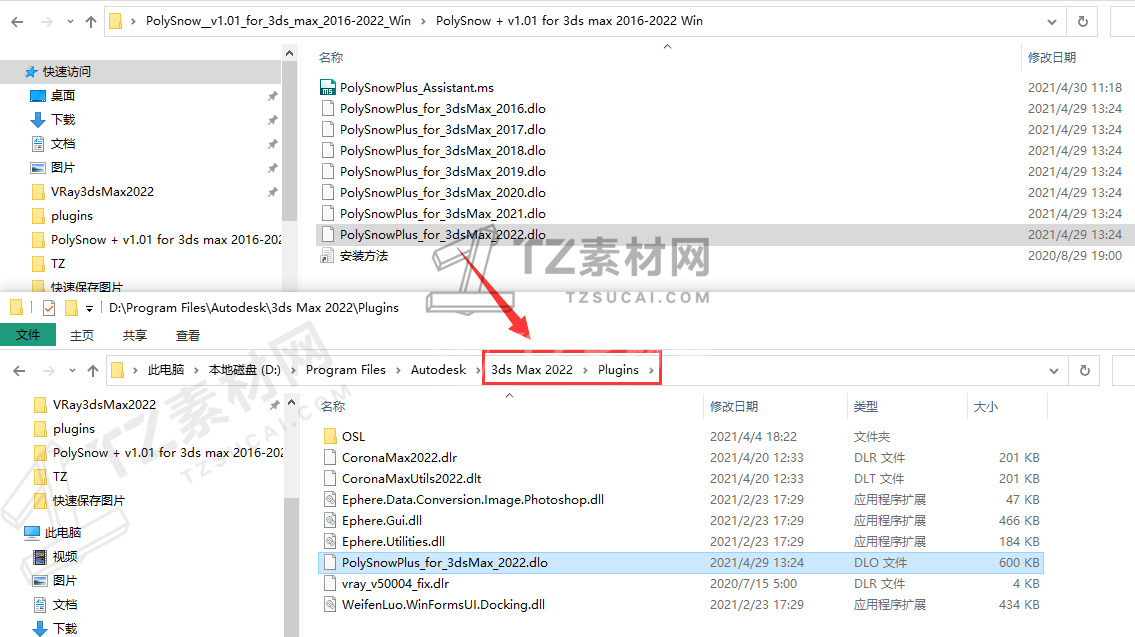Go up one folder in top PolySnow window

(91, 22)
